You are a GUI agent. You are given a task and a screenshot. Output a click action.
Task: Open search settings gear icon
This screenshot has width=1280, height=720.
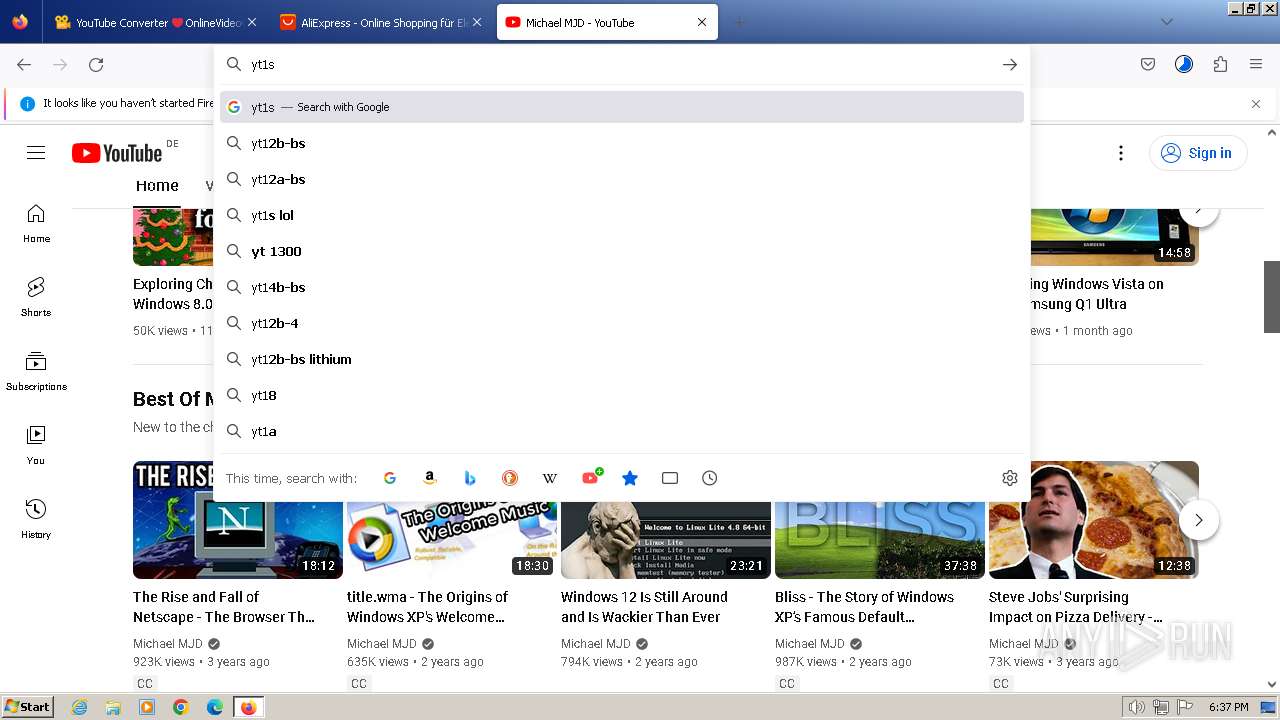(x=1010, y=478)
